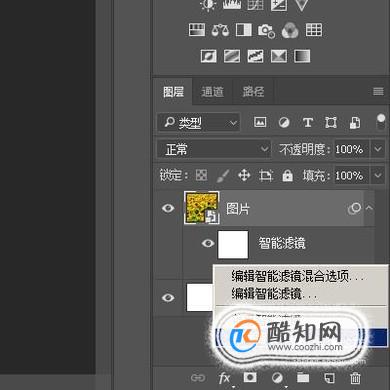Open the 类型 filter type dropdown
Viewport: 390px width, 390px height.
199,123
